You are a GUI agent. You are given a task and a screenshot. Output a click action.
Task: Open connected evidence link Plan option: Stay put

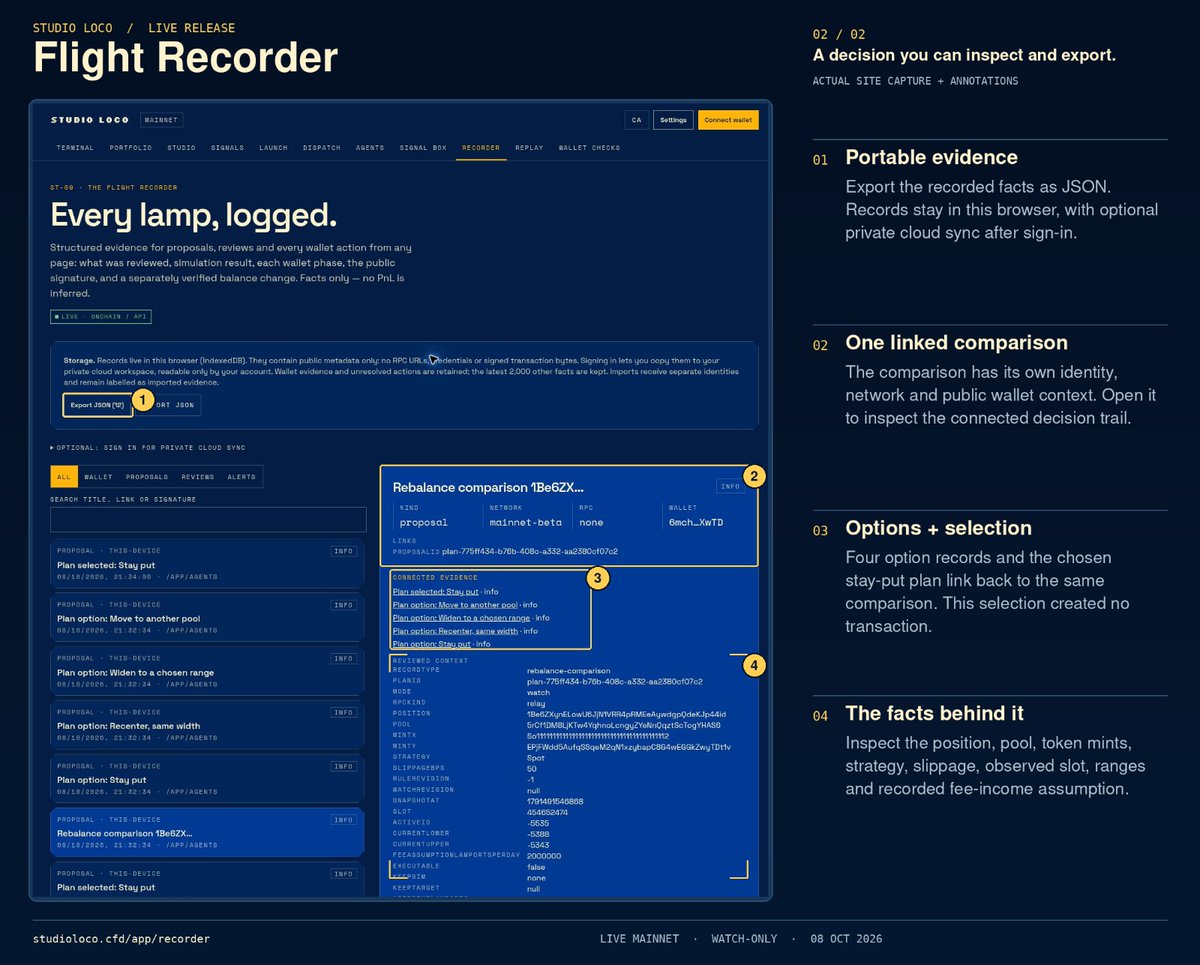point(433,644)
